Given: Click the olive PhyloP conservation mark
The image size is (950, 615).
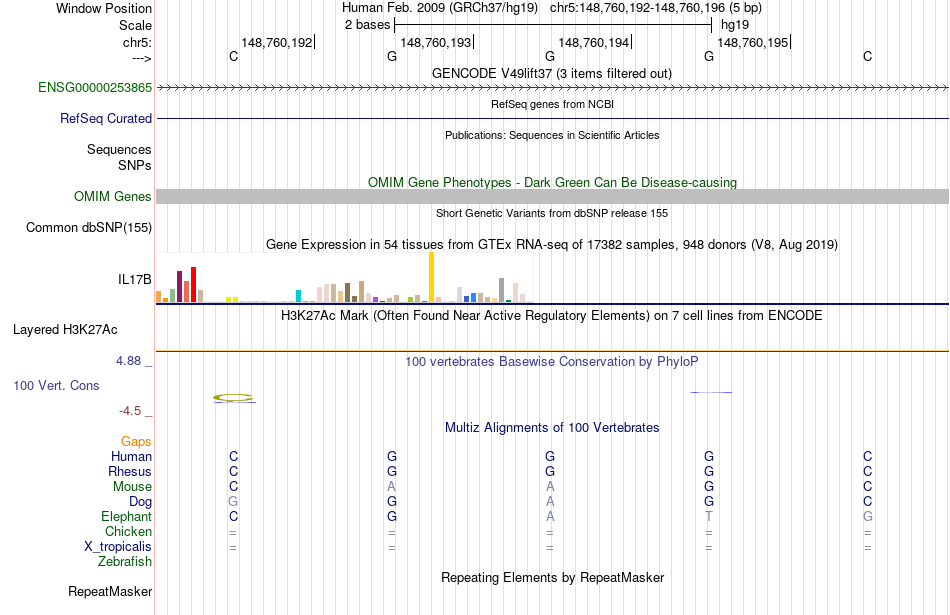Looking at the screenshot, I should (233, 397).
